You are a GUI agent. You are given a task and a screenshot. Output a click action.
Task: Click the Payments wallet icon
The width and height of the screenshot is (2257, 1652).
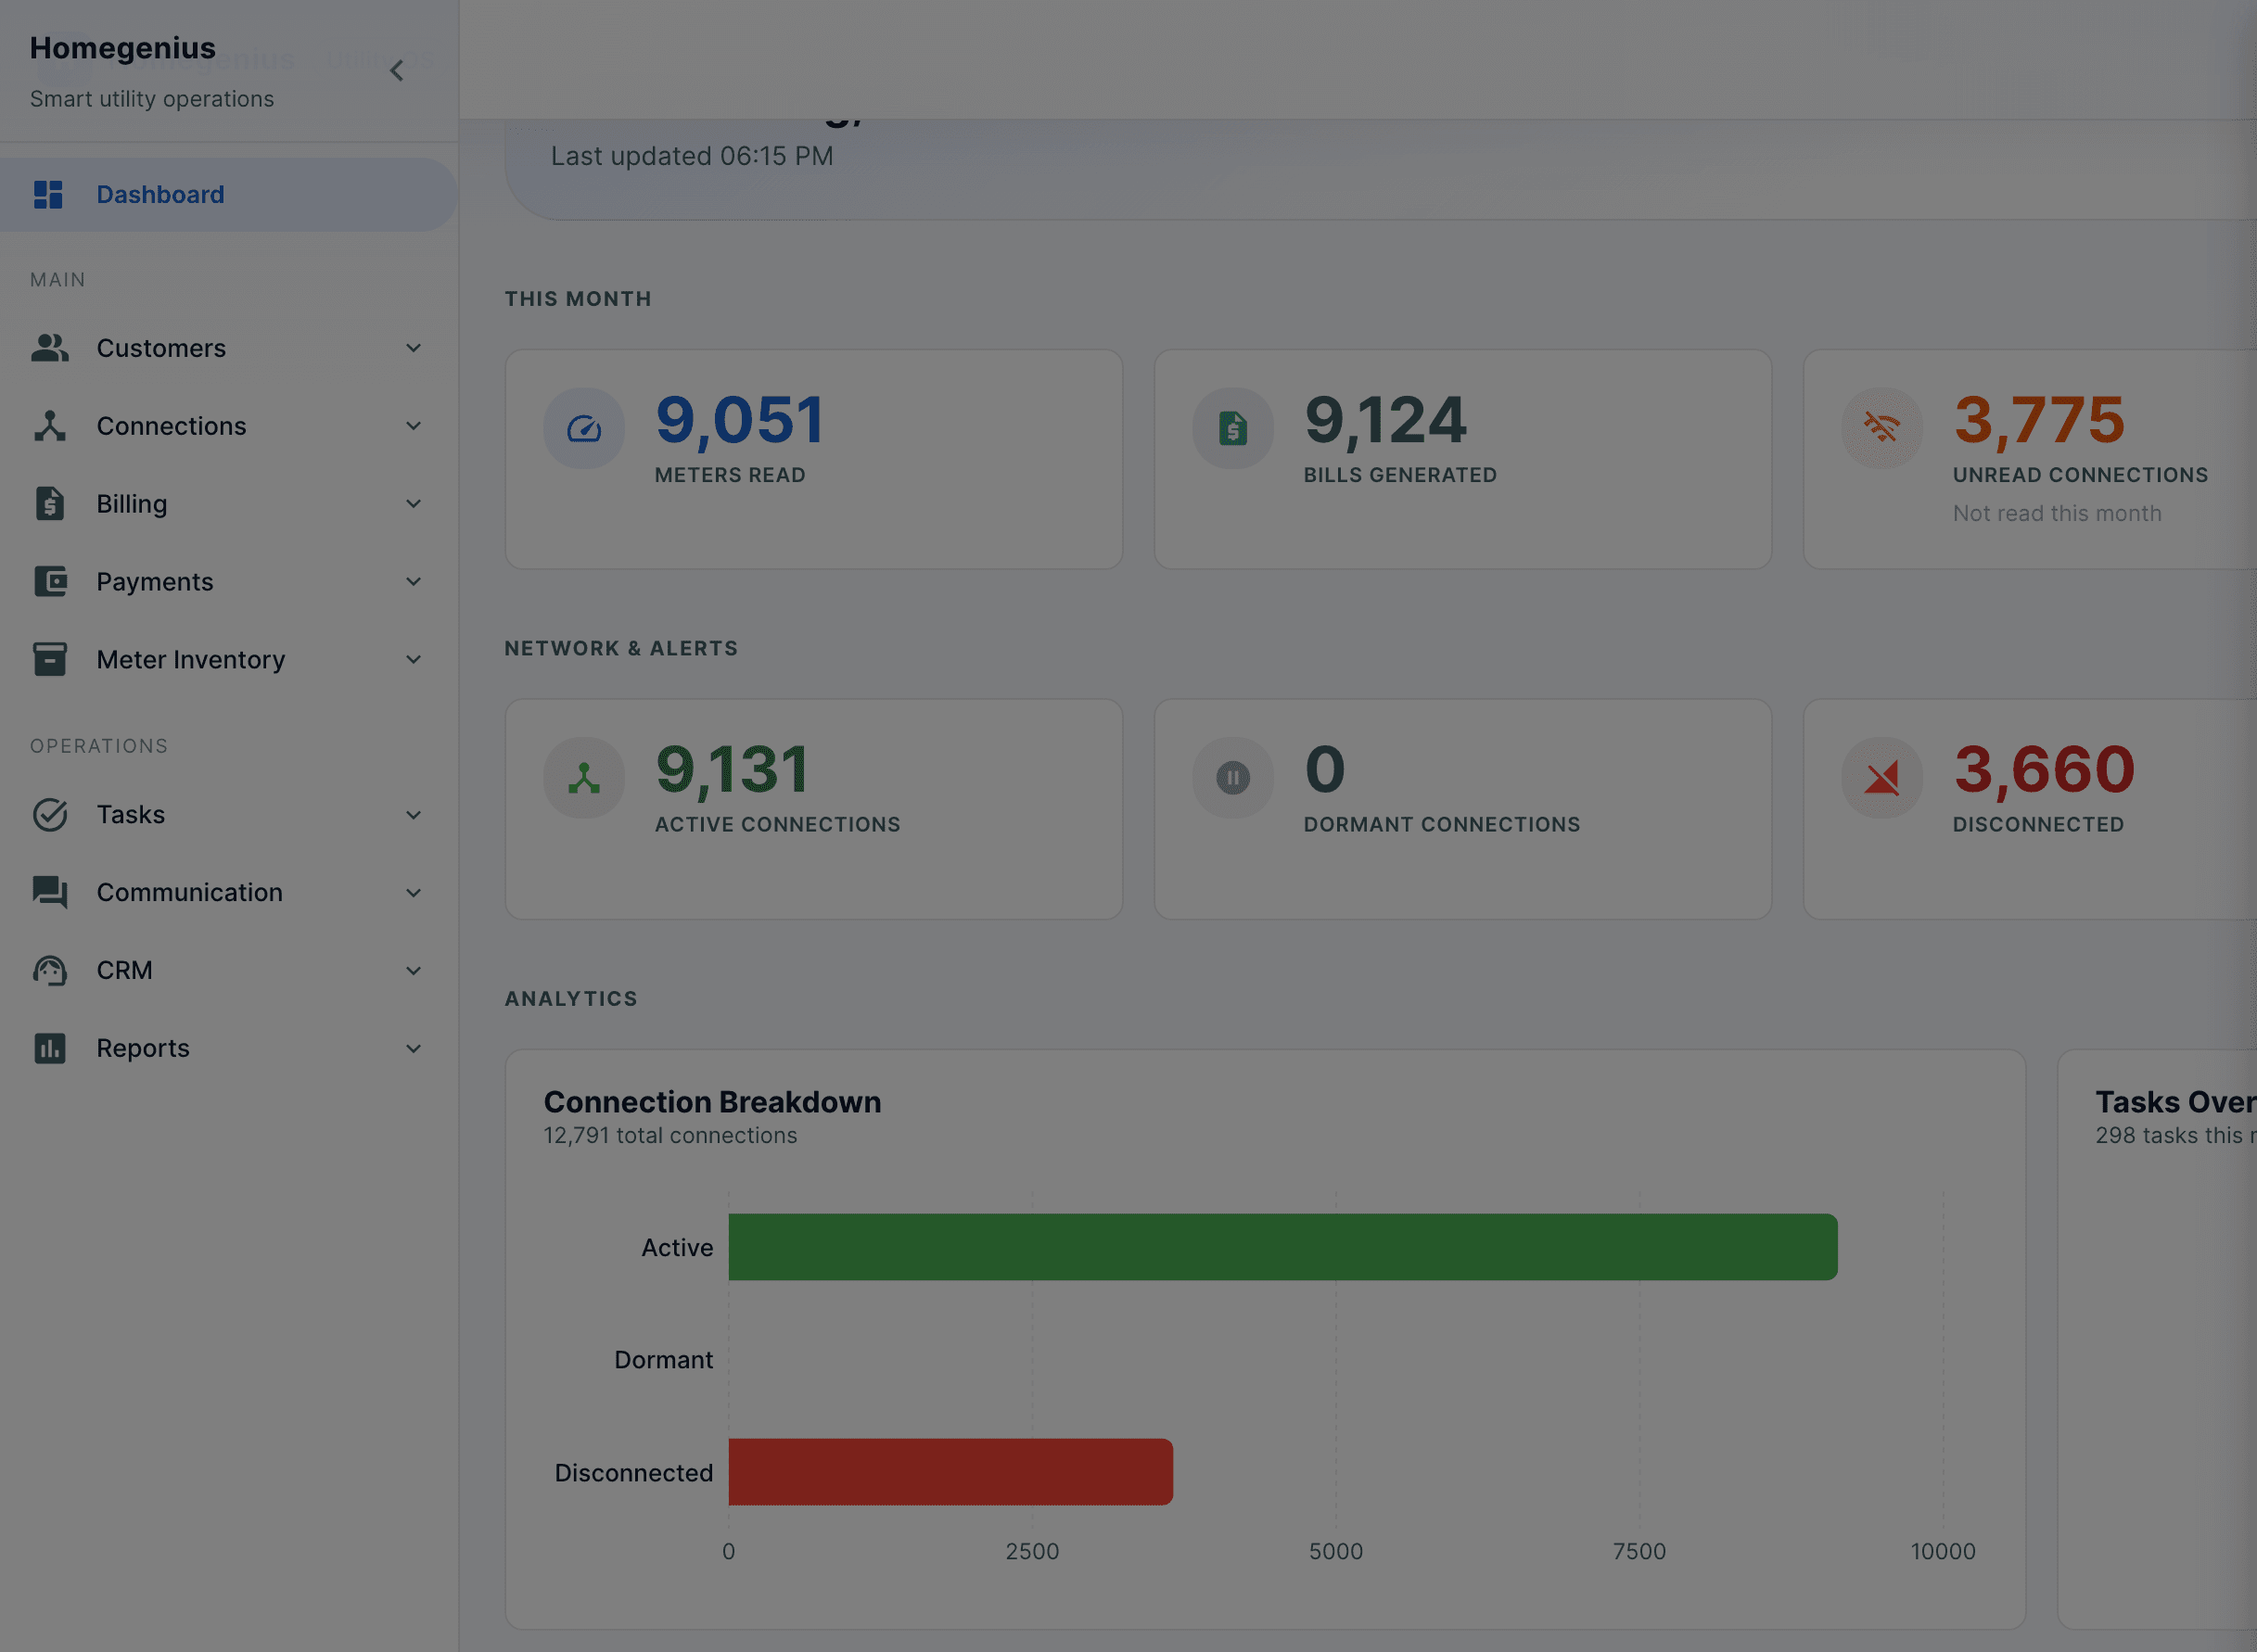tap(50, 582)
